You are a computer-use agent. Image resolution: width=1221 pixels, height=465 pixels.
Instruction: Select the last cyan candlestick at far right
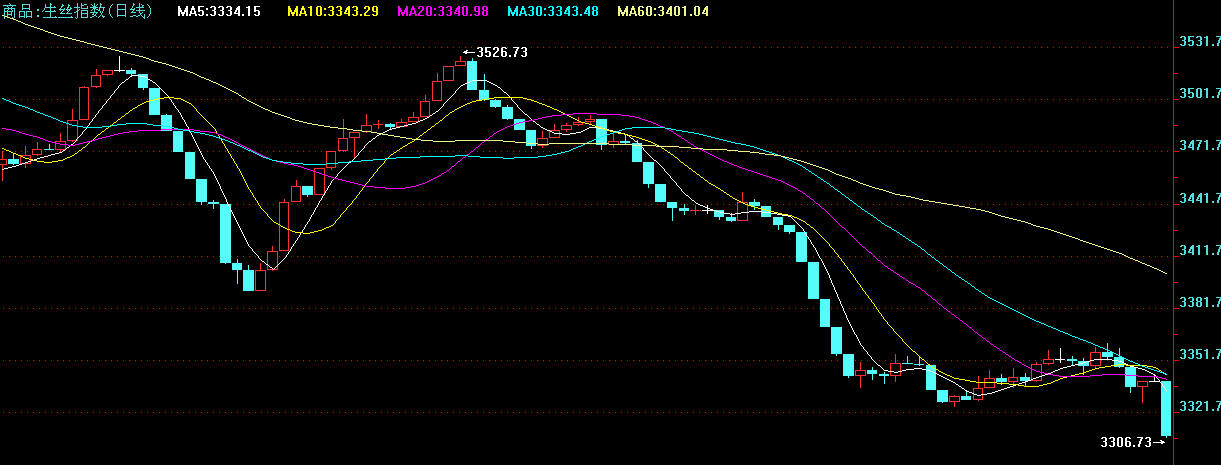[x=1166, y=408]
